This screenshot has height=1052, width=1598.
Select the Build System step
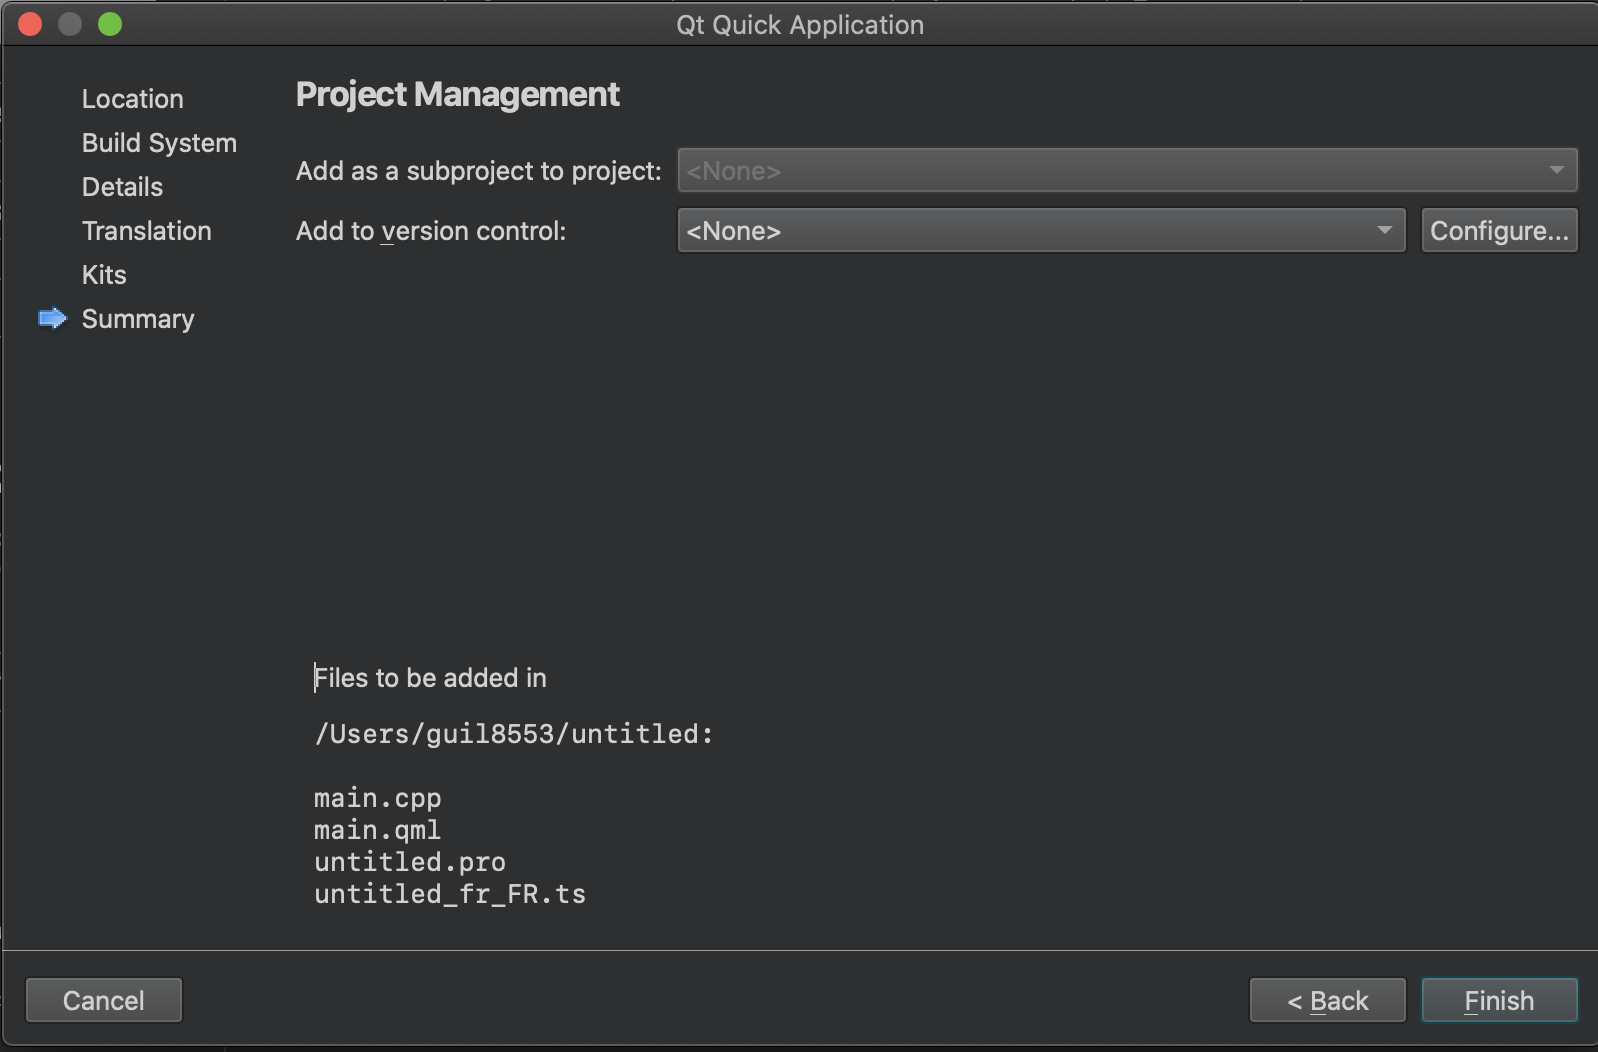159,143
